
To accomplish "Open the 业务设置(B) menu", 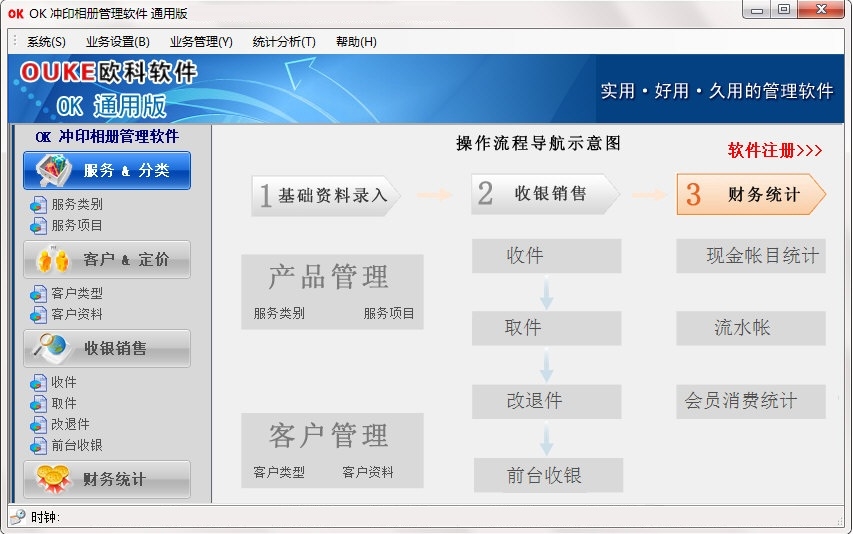I will pyautogui.click(x=118, y=42).
